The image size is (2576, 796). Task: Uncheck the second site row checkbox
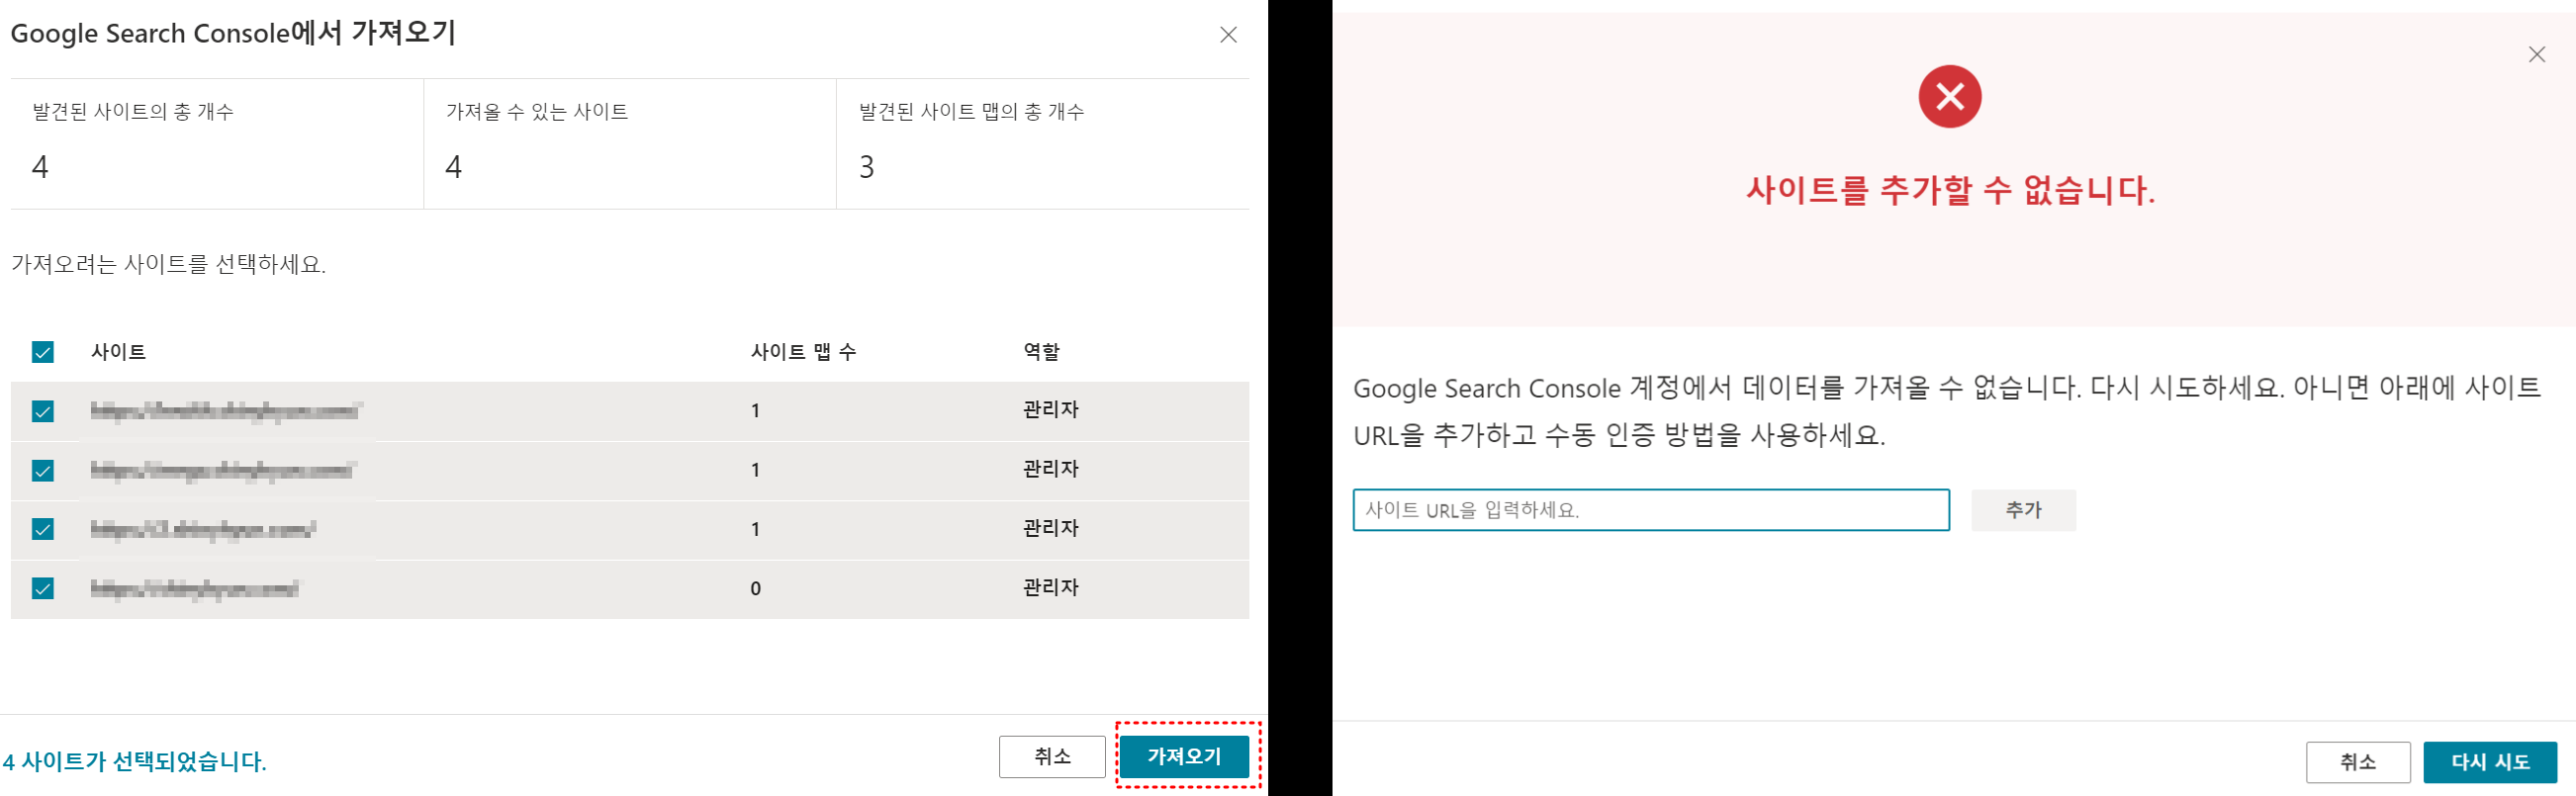click(x=42, y=470)
